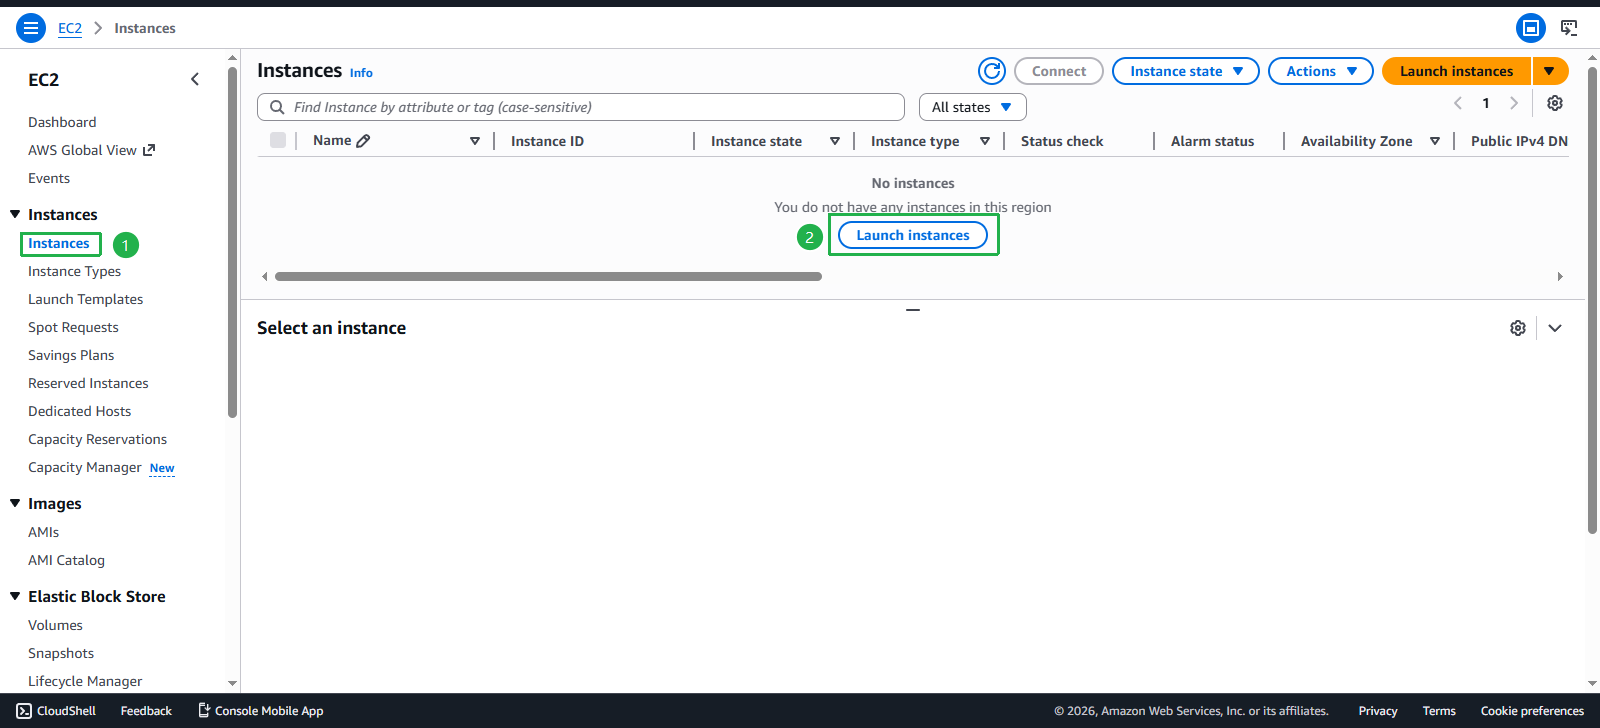
Task: Collapse the Elastic Block Store section
Action: pos(15,596)
